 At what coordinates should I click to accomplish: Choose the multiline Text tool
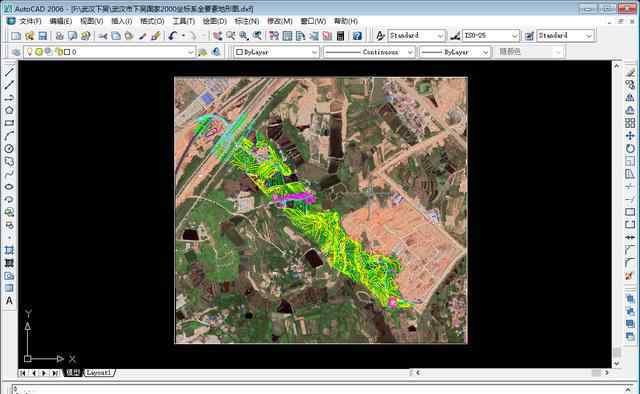click(9, 301)
